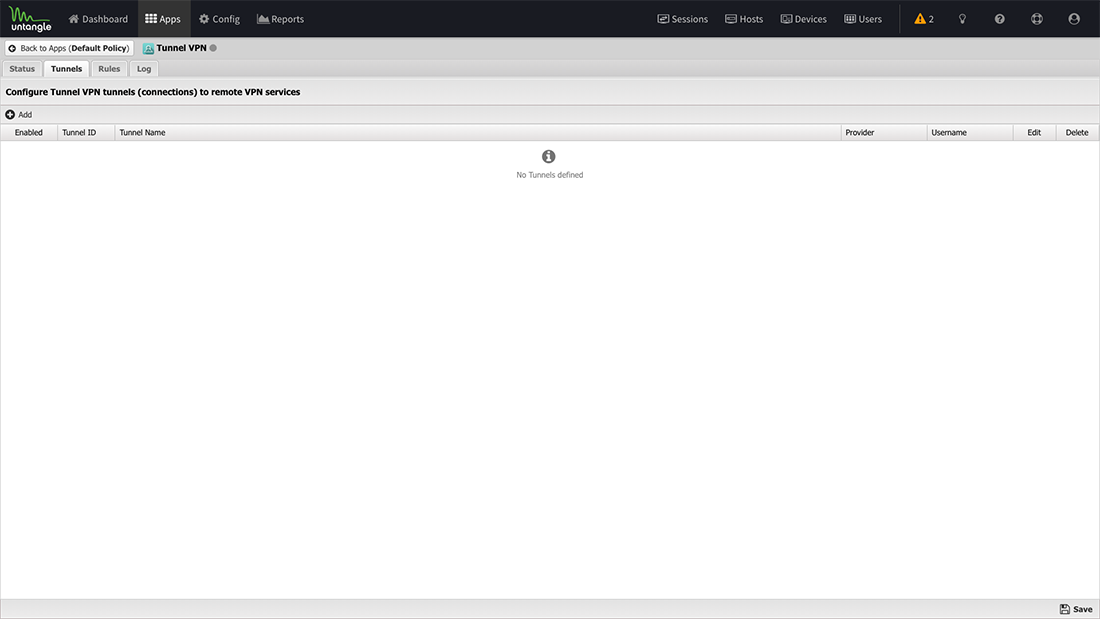Click the 'No Tunnels defined' message
Viewport: 1100px width, 619px height.
[549, 175]
